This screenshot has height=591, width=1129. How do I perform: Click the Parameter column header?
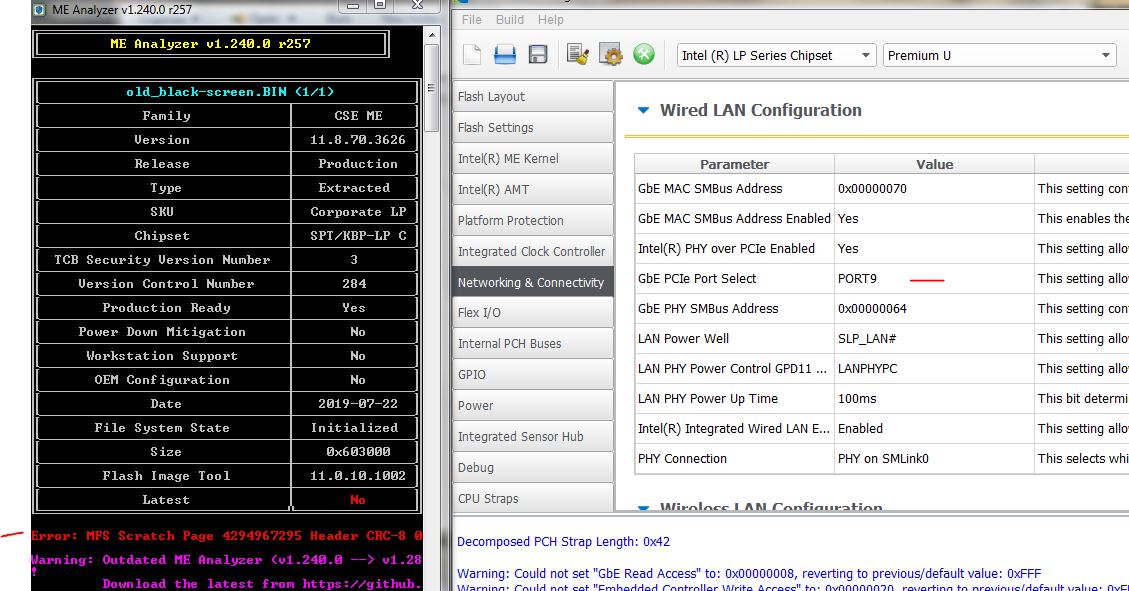[x=734, y=164]
